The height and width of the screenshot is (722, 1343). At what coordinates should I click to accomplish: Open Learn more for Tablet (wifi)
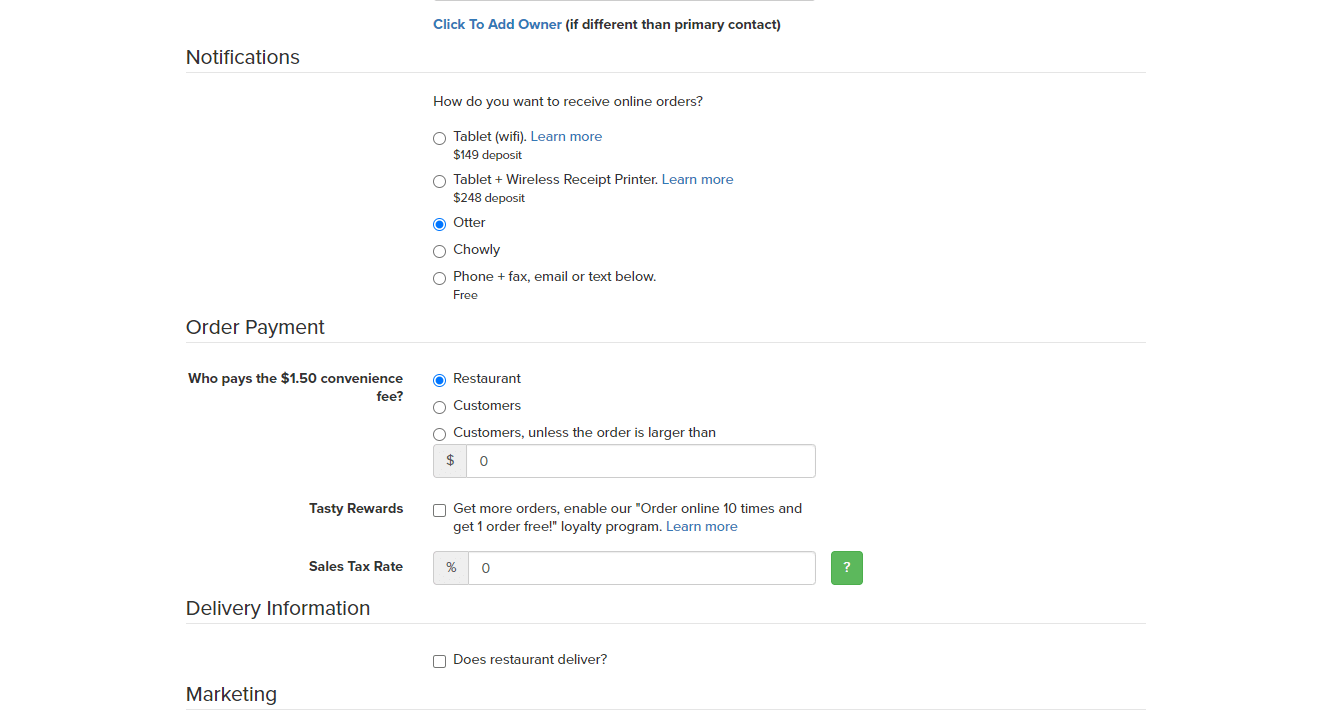click(x=566, y=136)
